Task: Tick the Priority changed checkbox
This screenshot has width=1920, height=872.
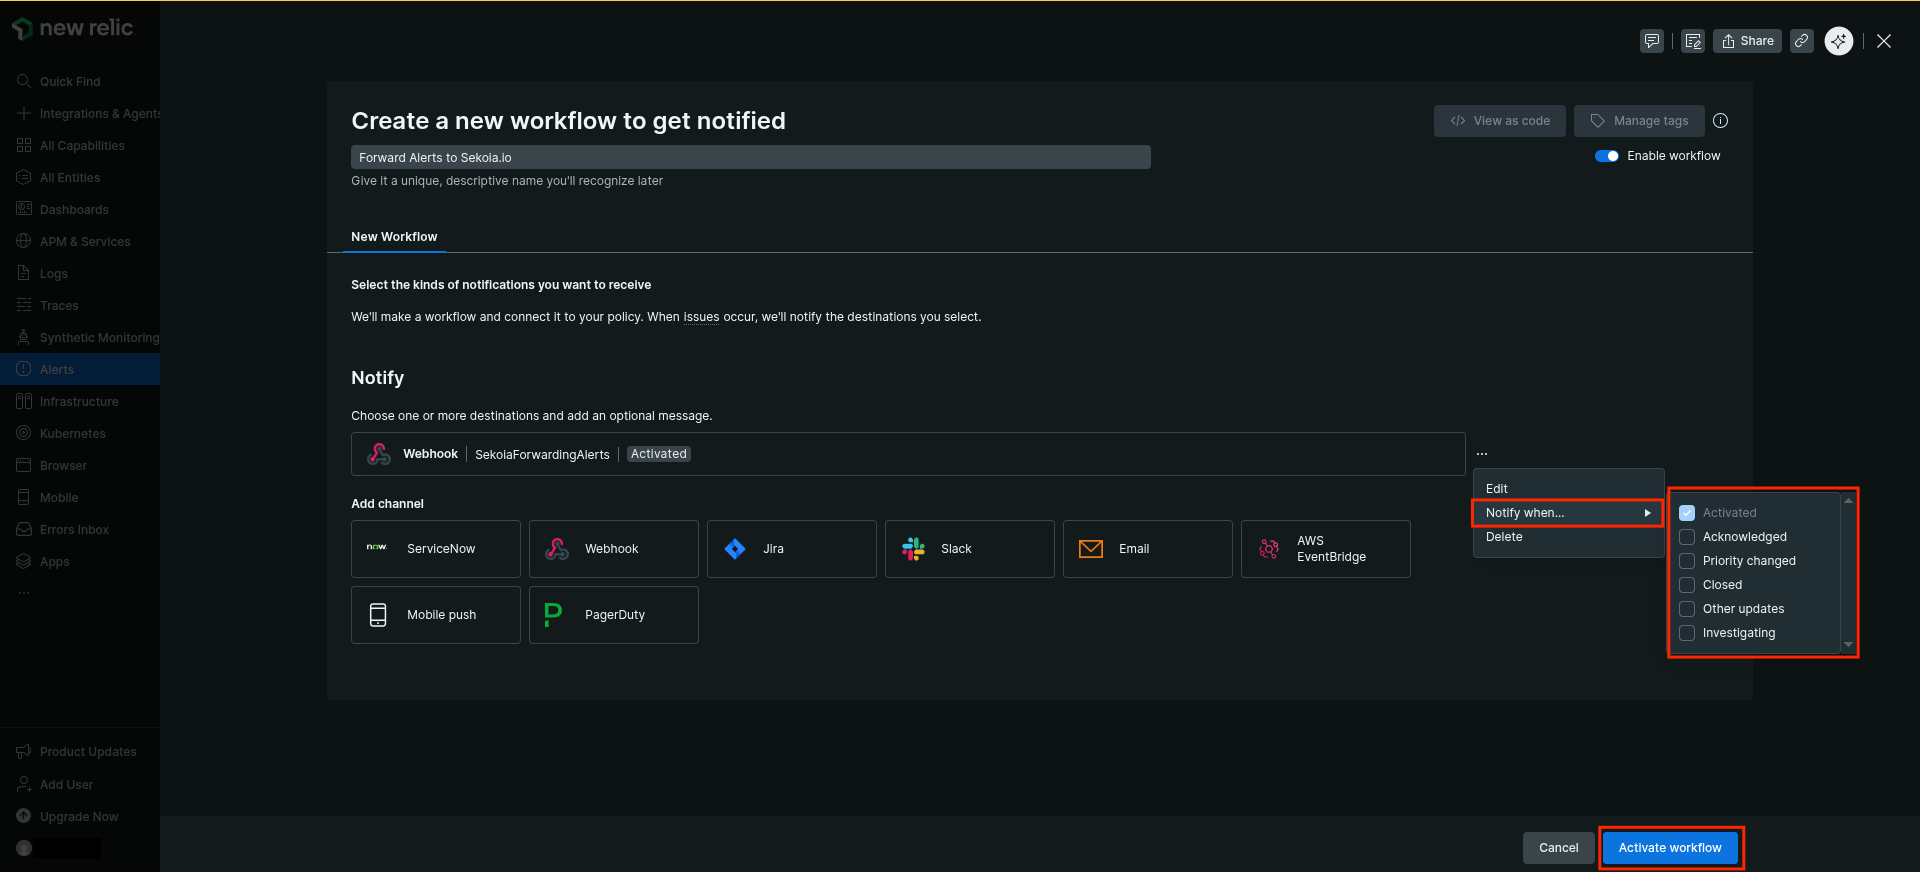Action: coord(1687,561)
